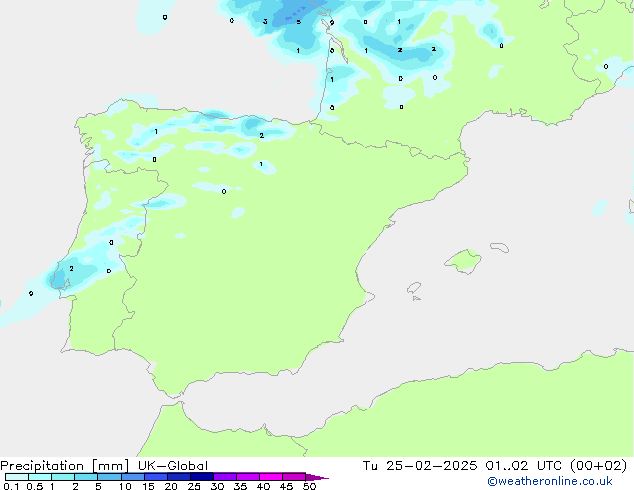Image resolution: width=634 pixels, height=490 pixels.
Task: Pick the 30–35 mm purple legend swatch
Action: pyautogui.click(x=225, y=477)
